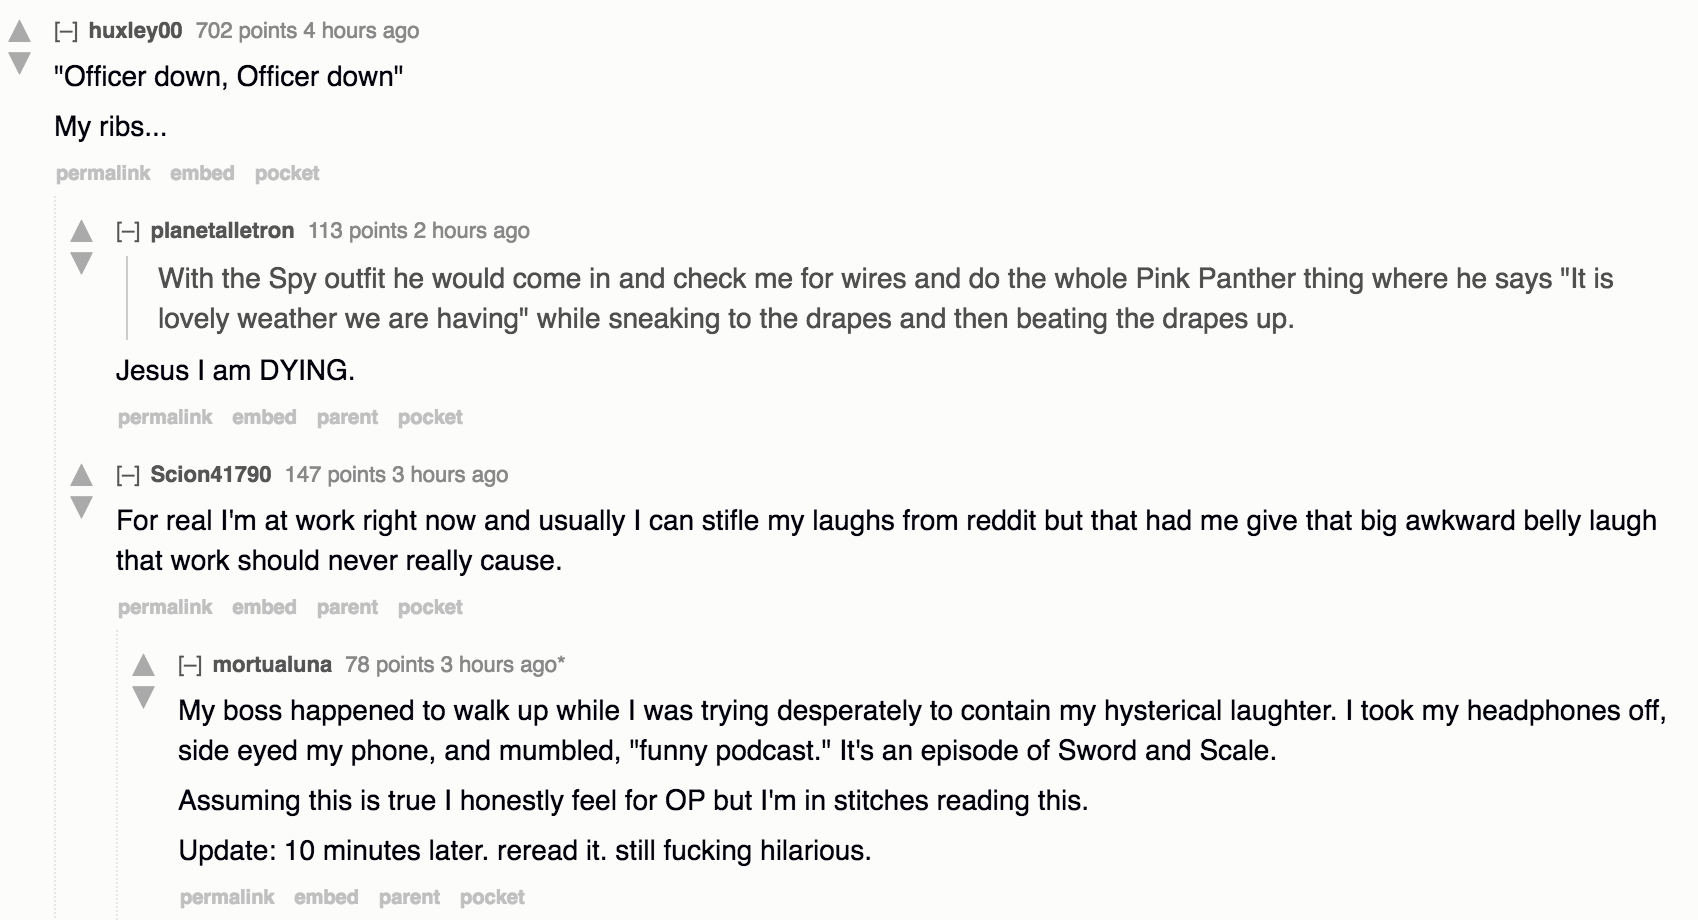Click pocket under huxley00's comment

[x=287, y=173]
